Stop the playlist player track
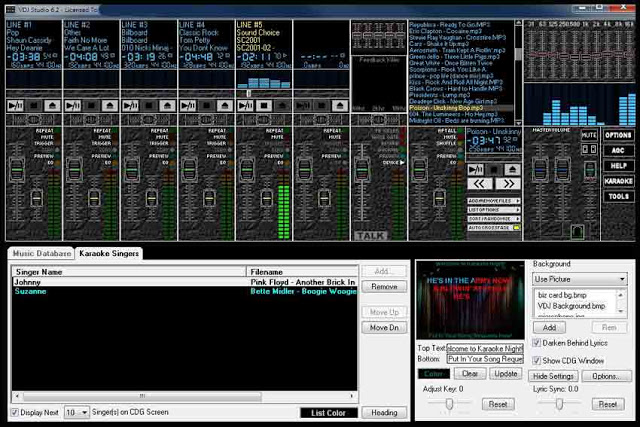The image size is (640, 427). pyautogui.click(x=494, y=169)
